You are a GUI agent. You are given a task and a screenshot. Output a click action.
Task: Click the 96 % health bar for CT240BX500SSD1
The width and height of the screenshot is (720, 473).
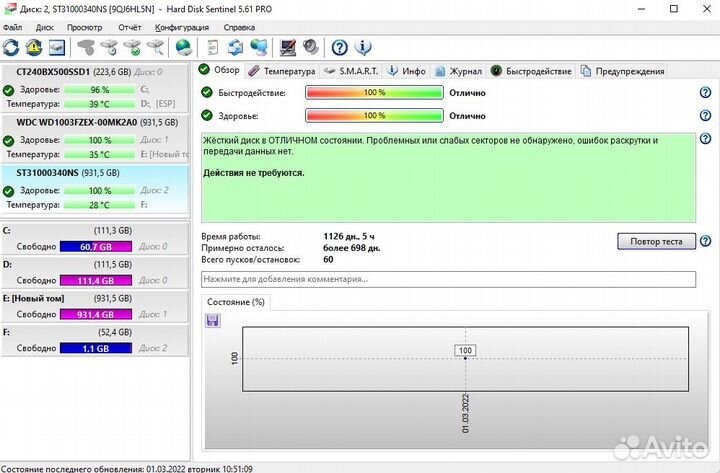pos(100,90)
